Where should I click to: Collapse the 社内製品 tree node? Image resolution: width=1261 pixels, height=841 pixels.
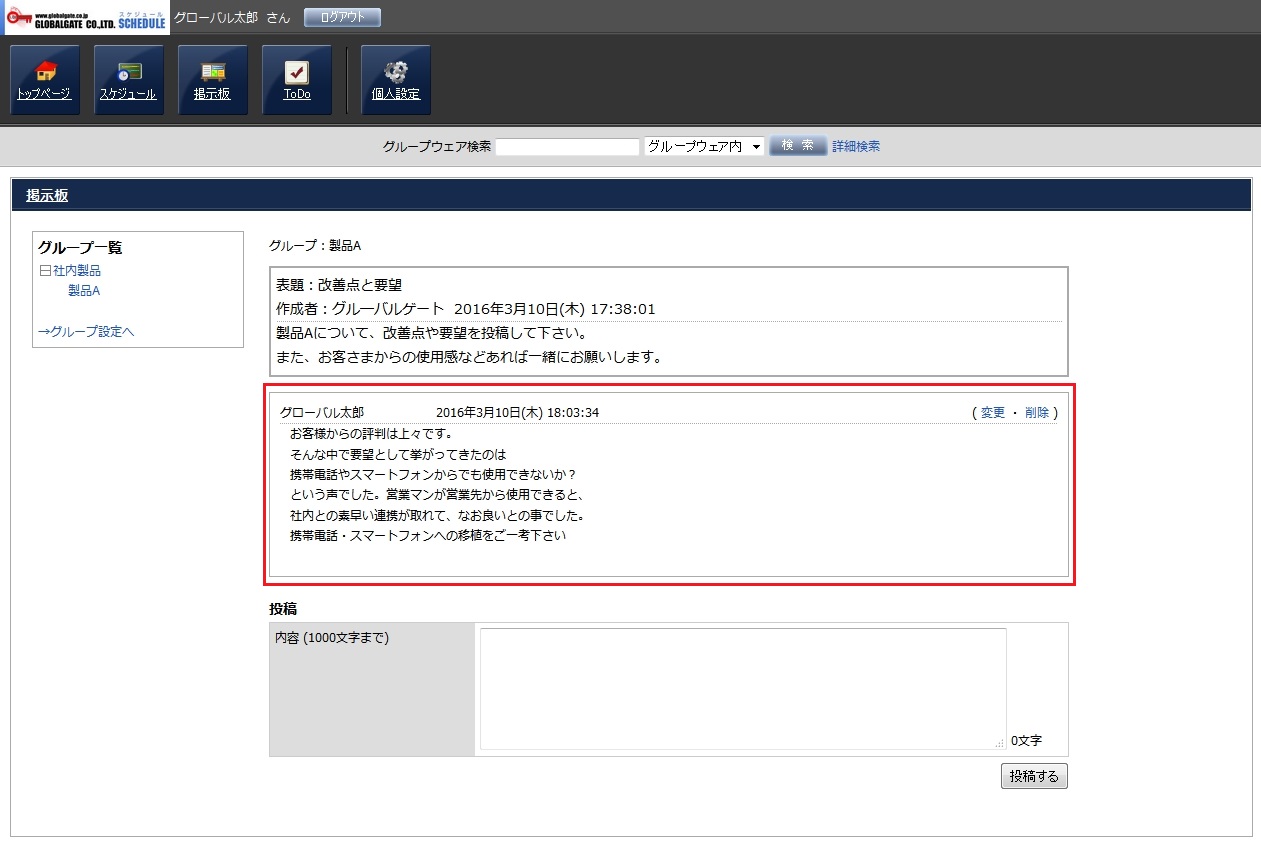pos(44,271)
